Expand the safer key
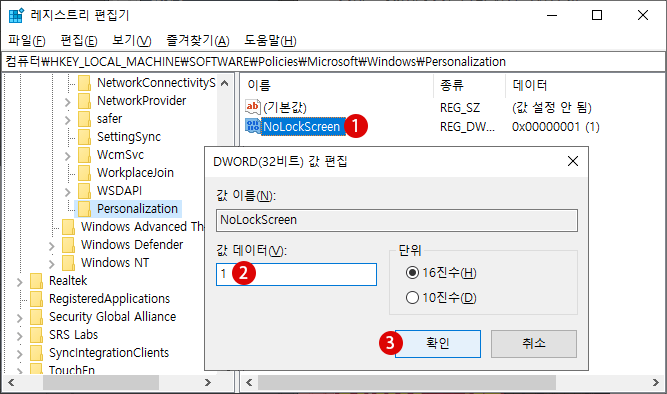This screenshot has width=667, height=394. click(67, 120)
